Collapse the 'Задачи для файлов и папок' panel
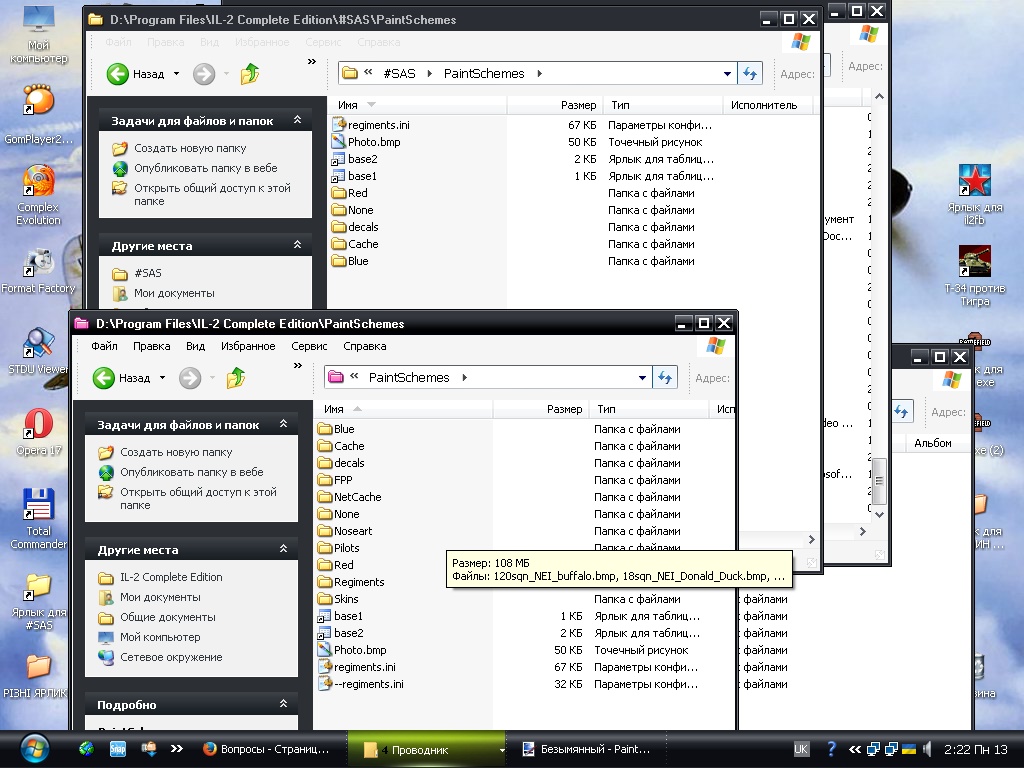Image resolution: width=1024 pixels, height=768 pixels. coord(283,425)
